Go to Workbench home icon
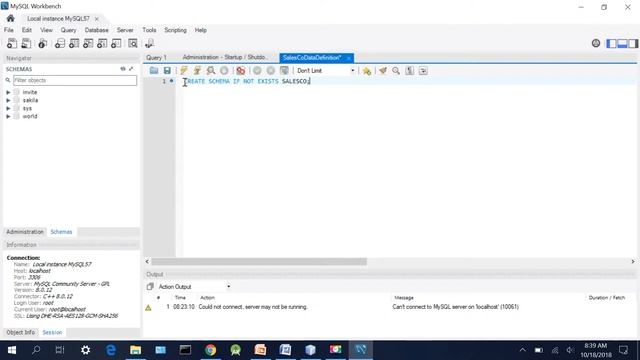Screen dimensions: 640x360 [11, 18]
